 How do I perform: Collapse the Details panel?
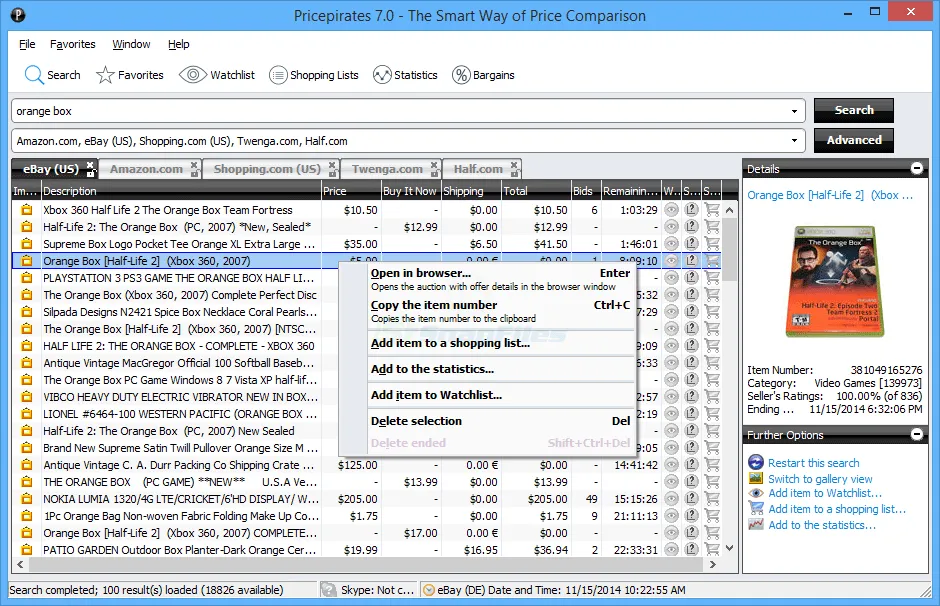pos(917,168)
